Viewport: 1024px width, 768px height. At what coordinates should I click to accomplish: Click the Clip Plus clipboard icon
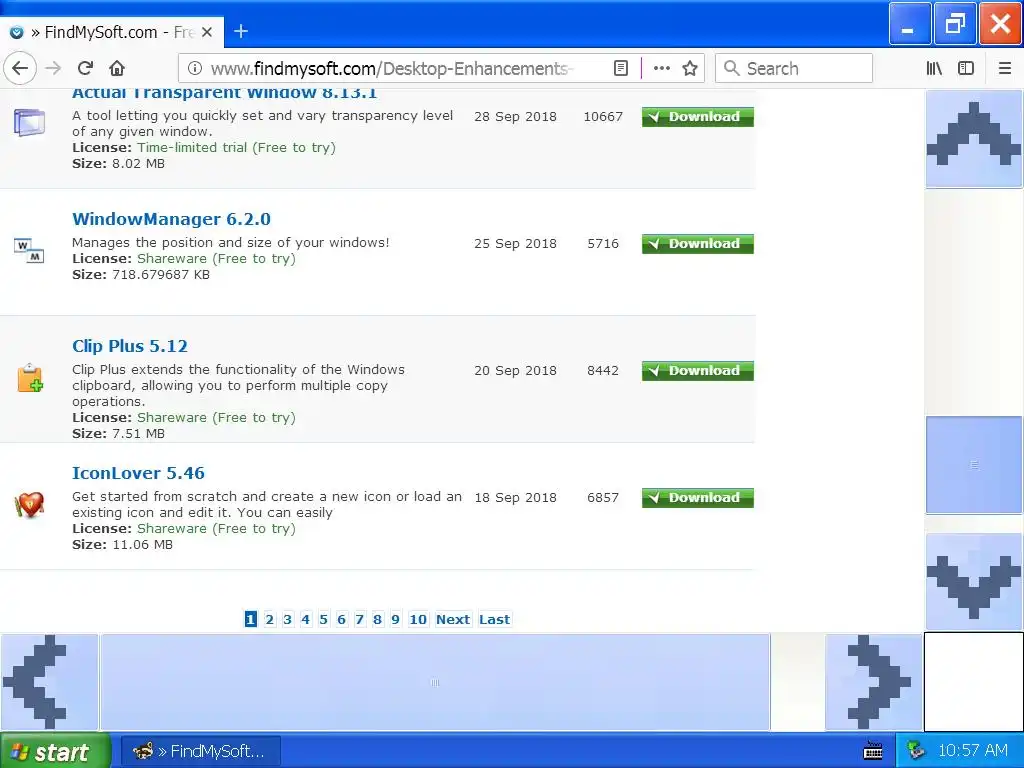coord(30,377)
